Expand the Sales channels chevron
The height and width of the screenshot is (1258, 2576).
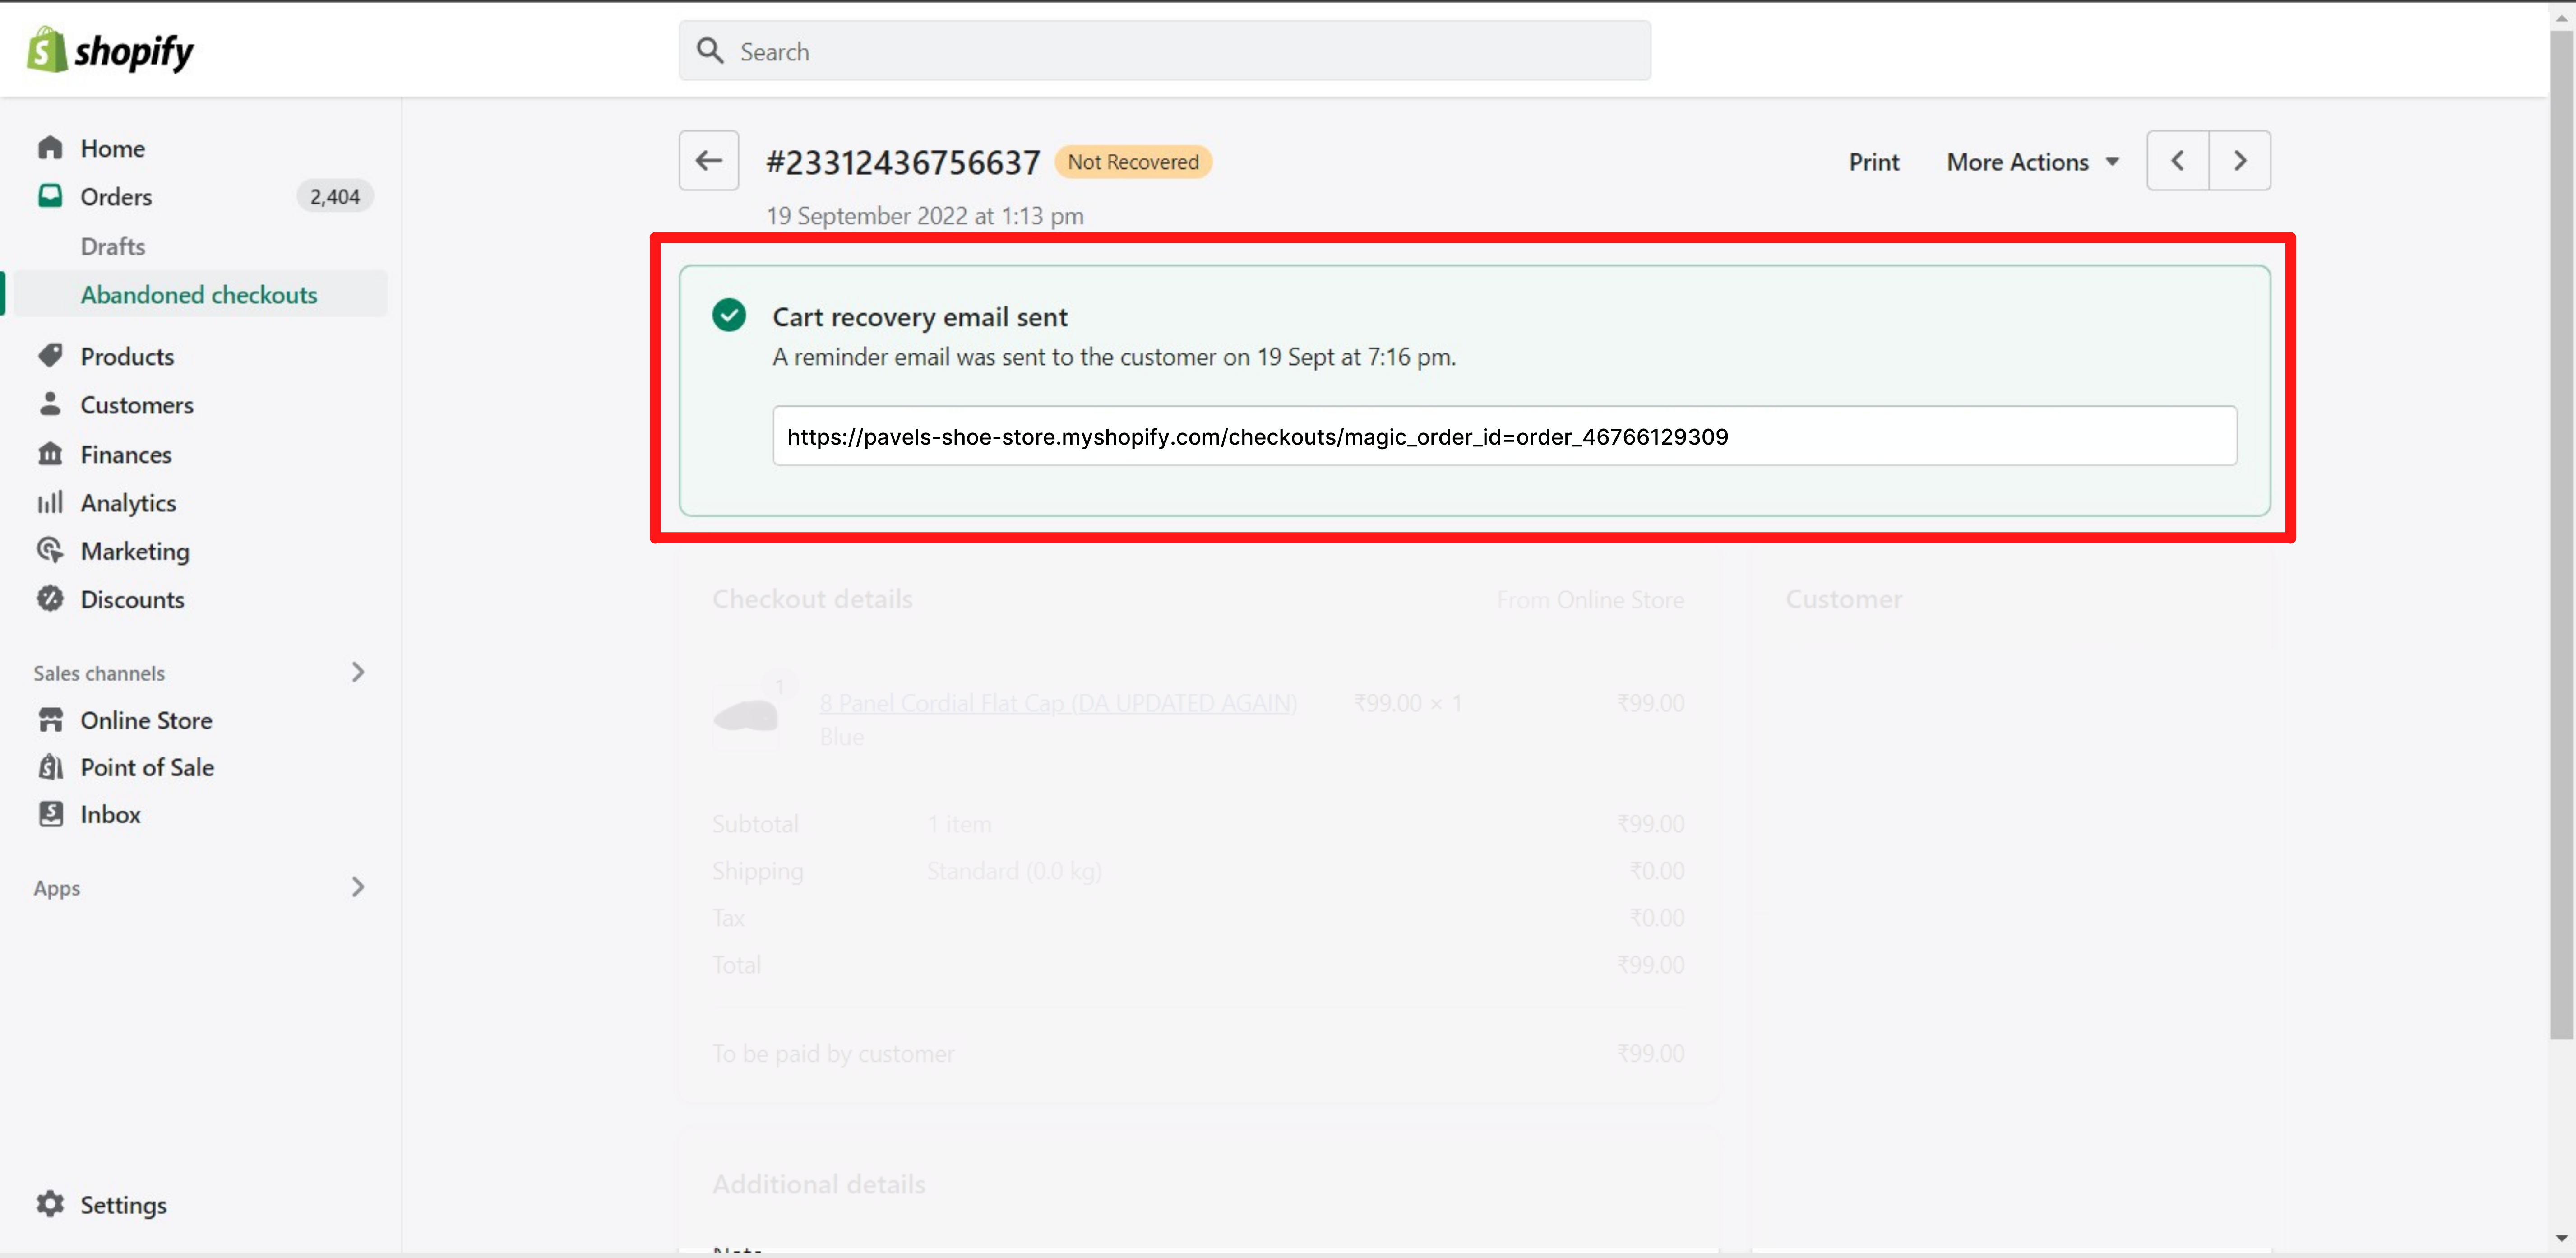tap(358, 672)
